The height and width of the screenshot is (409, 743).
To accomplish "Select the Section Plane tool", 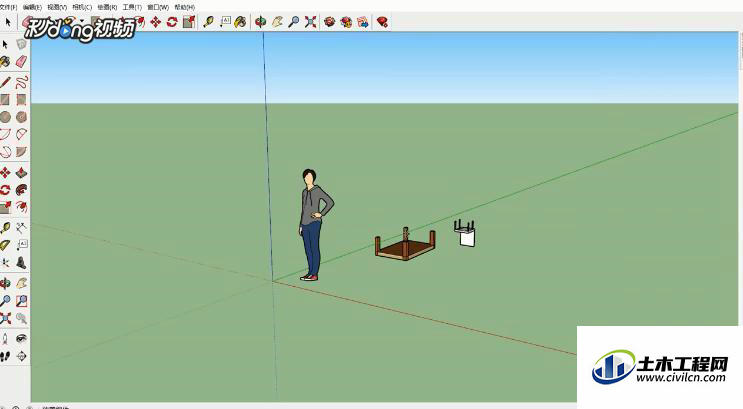I will point(21,356).
